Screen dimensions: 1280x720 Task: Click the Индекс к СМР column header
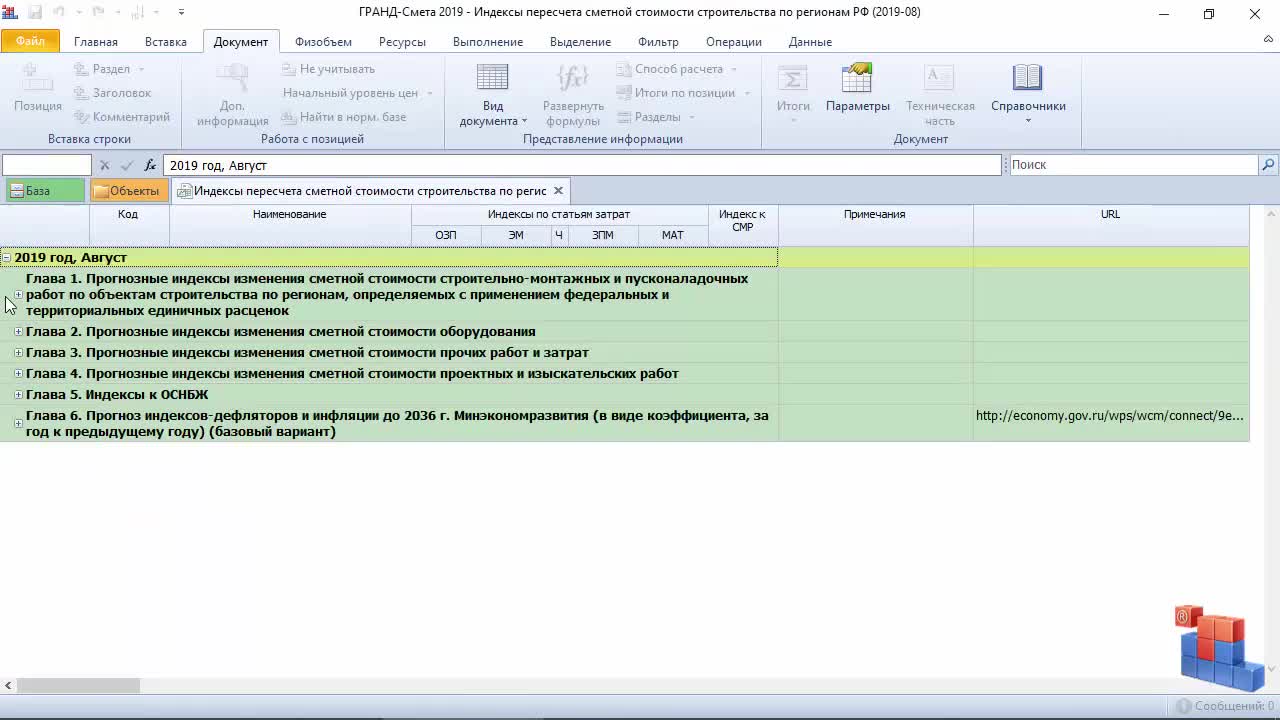click(x=742, y=226)
